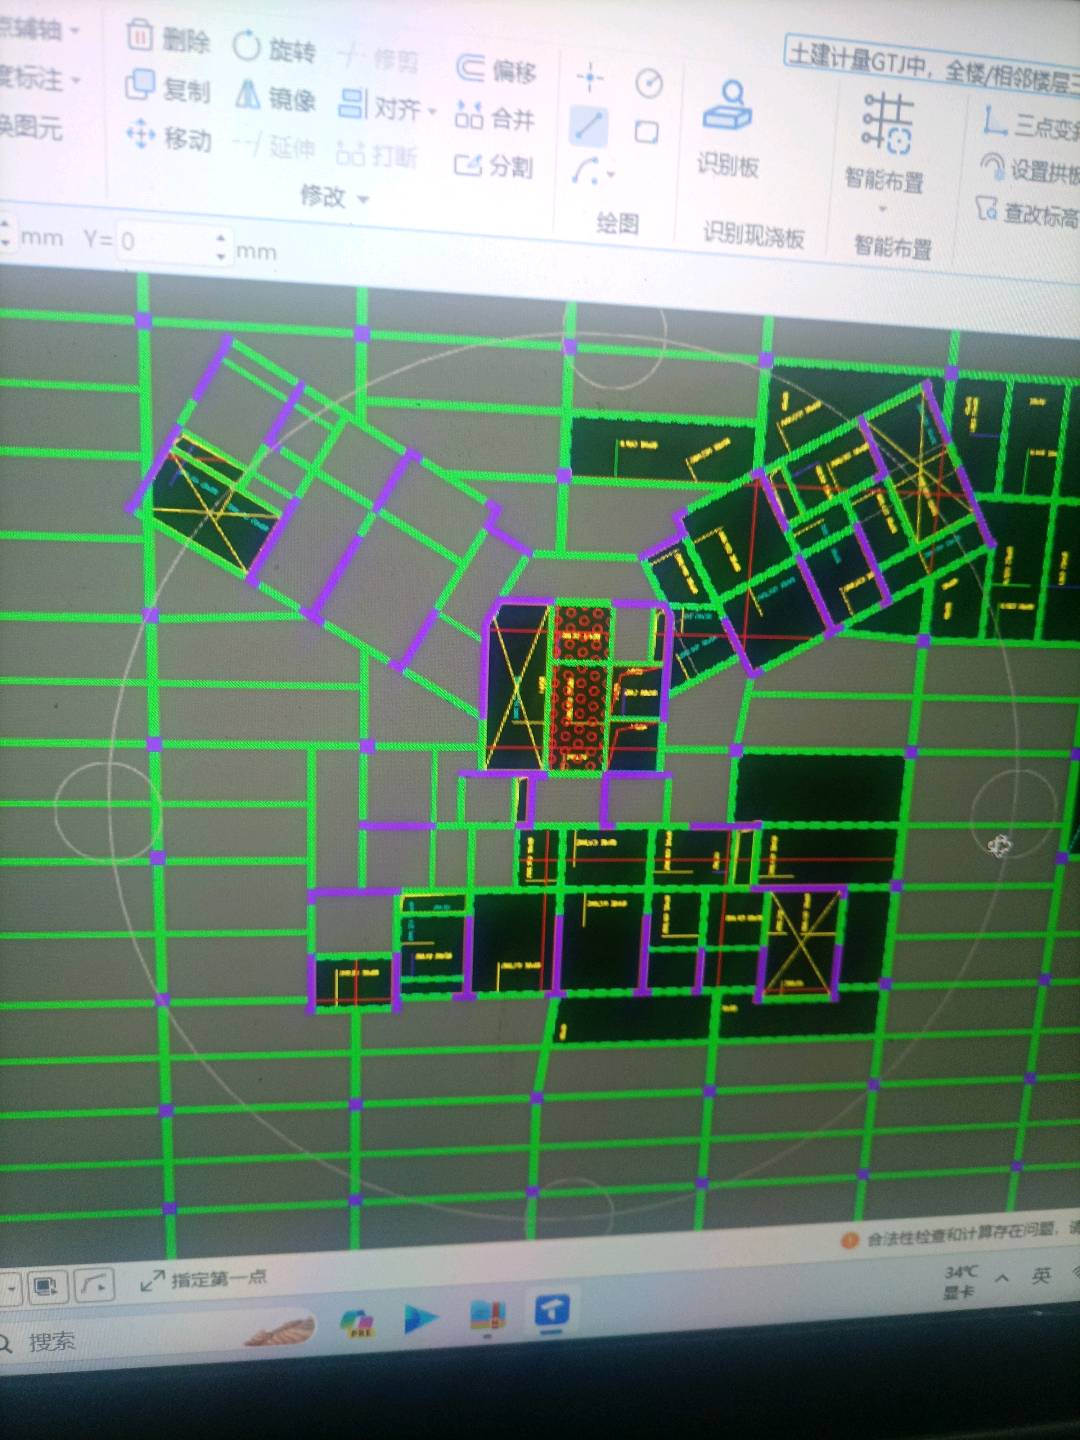The width and height of the screenshot is (1080, 1440).
Task: Click the 设置拱板 tool
Action: [1030, 169]
